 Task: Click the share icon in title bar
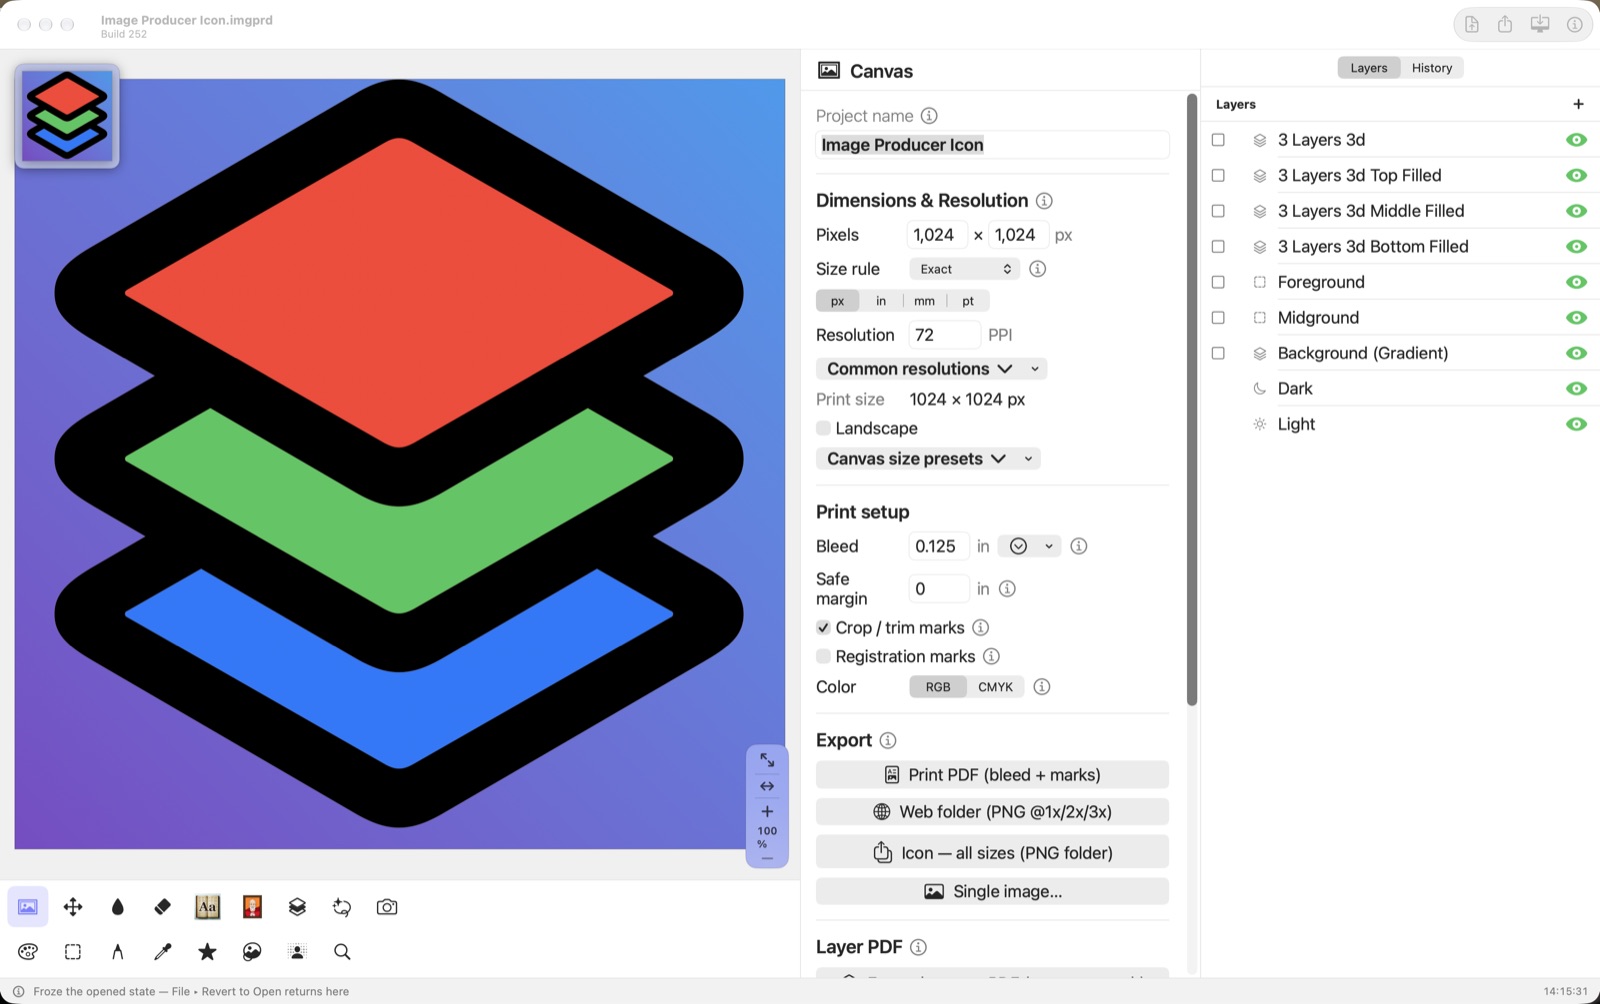click(1505, 24)
